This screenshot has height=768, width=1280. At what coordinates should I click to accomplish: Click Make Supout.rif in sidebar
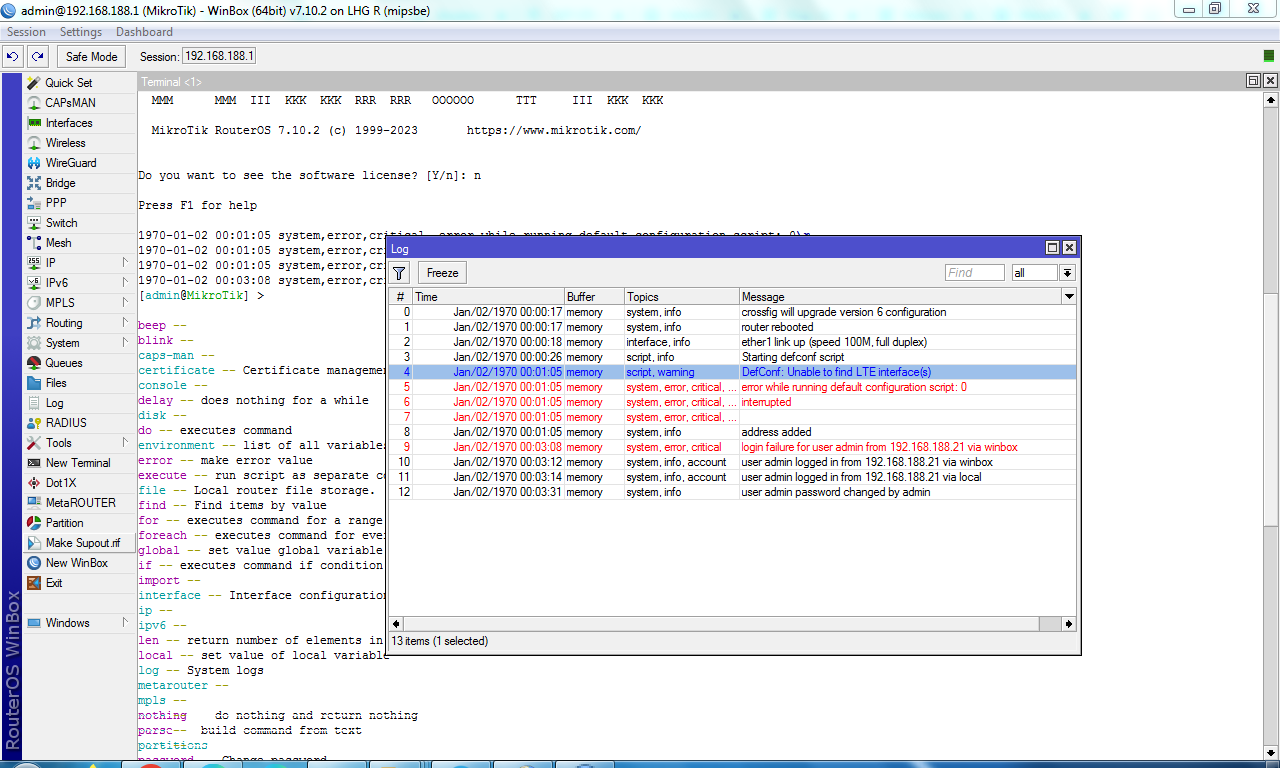82,543
